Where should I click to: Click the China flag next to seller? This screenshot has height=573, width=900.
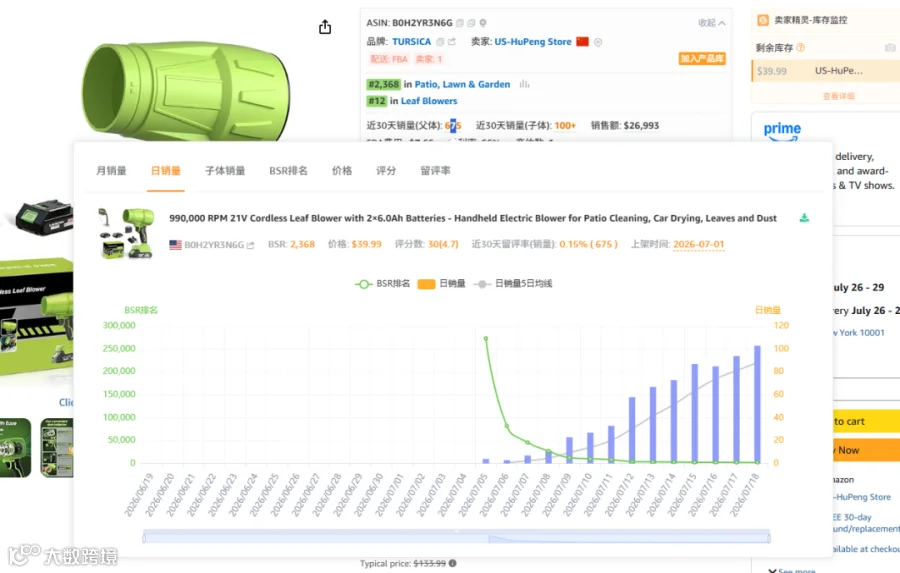click(x=583, y=41)
